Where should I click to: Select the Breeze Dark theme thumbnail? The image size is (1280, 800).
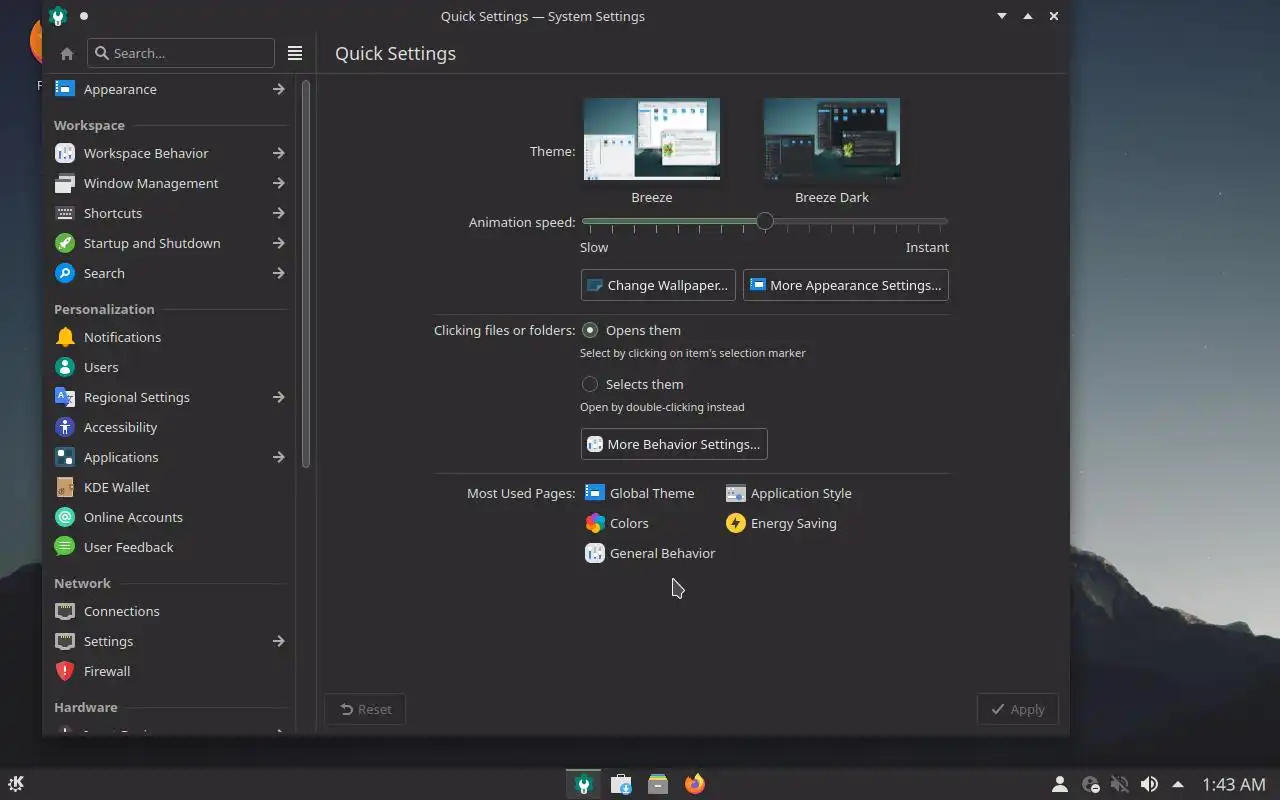(x=832, y=140)
